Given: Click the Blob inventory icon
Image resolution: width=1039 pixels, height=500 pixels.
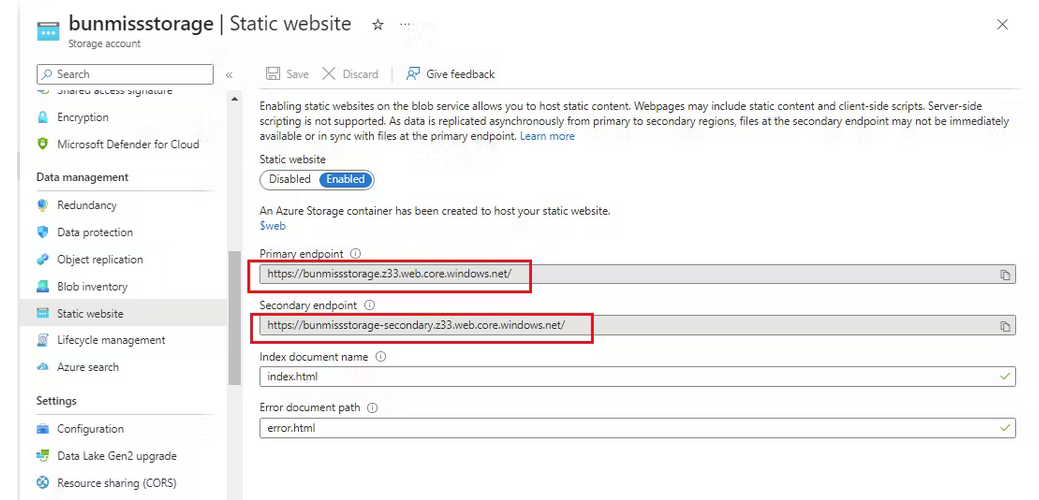Looking at the screenshot, I should [x=43, y=287].
